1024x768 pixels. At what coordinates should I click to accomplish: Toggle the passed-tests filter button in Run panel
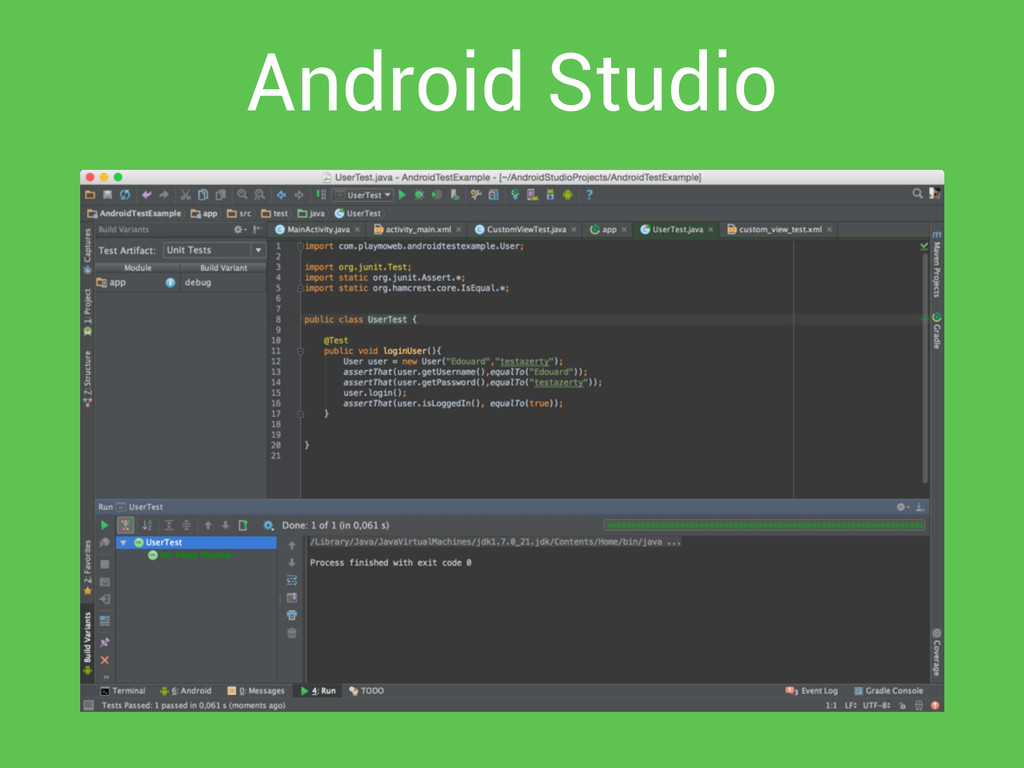click(x=125, y=525)
